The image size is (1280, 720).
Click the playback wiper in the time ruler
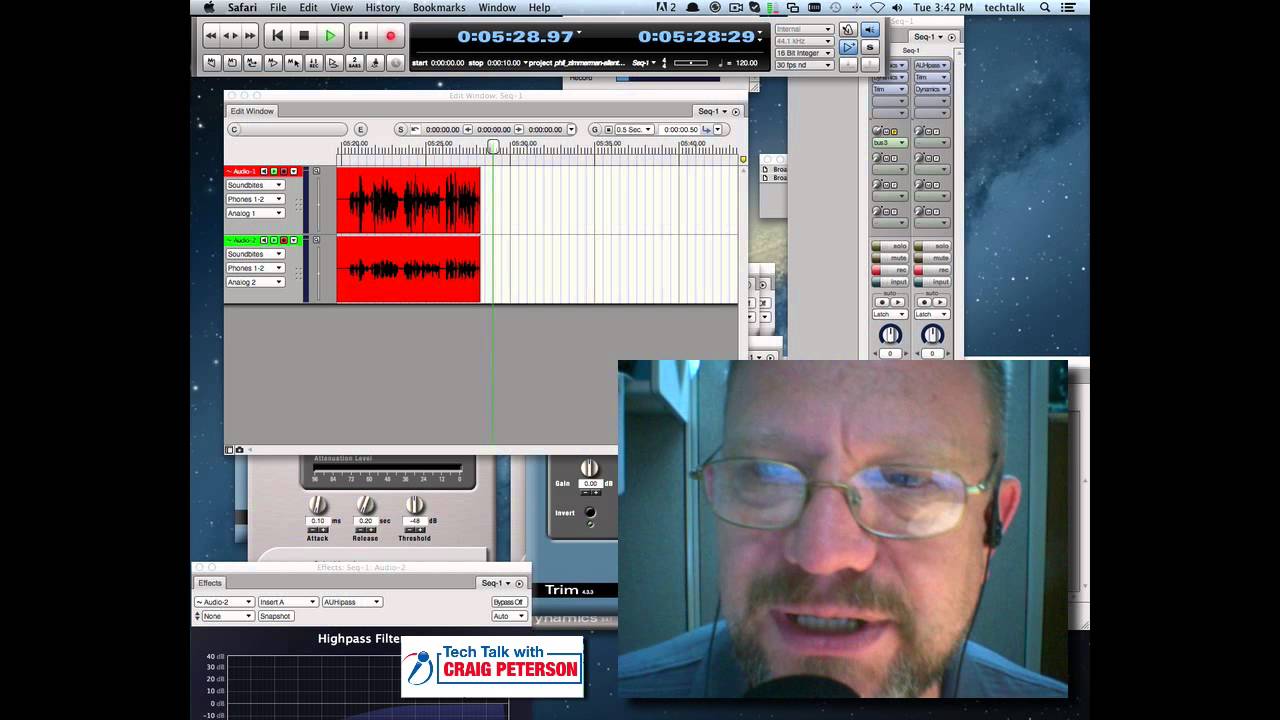coord(493,147)
